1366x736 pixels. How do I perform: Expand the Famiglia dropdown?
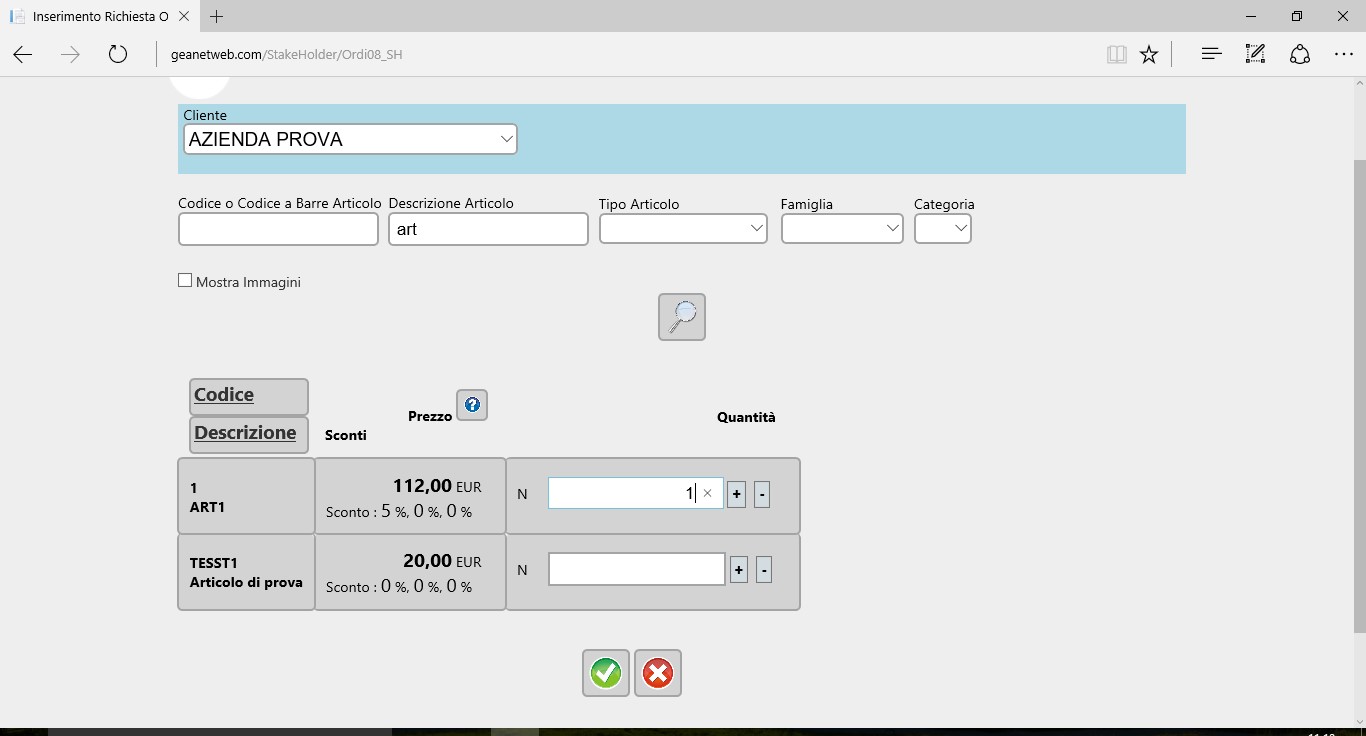click(x=842, y=229)
